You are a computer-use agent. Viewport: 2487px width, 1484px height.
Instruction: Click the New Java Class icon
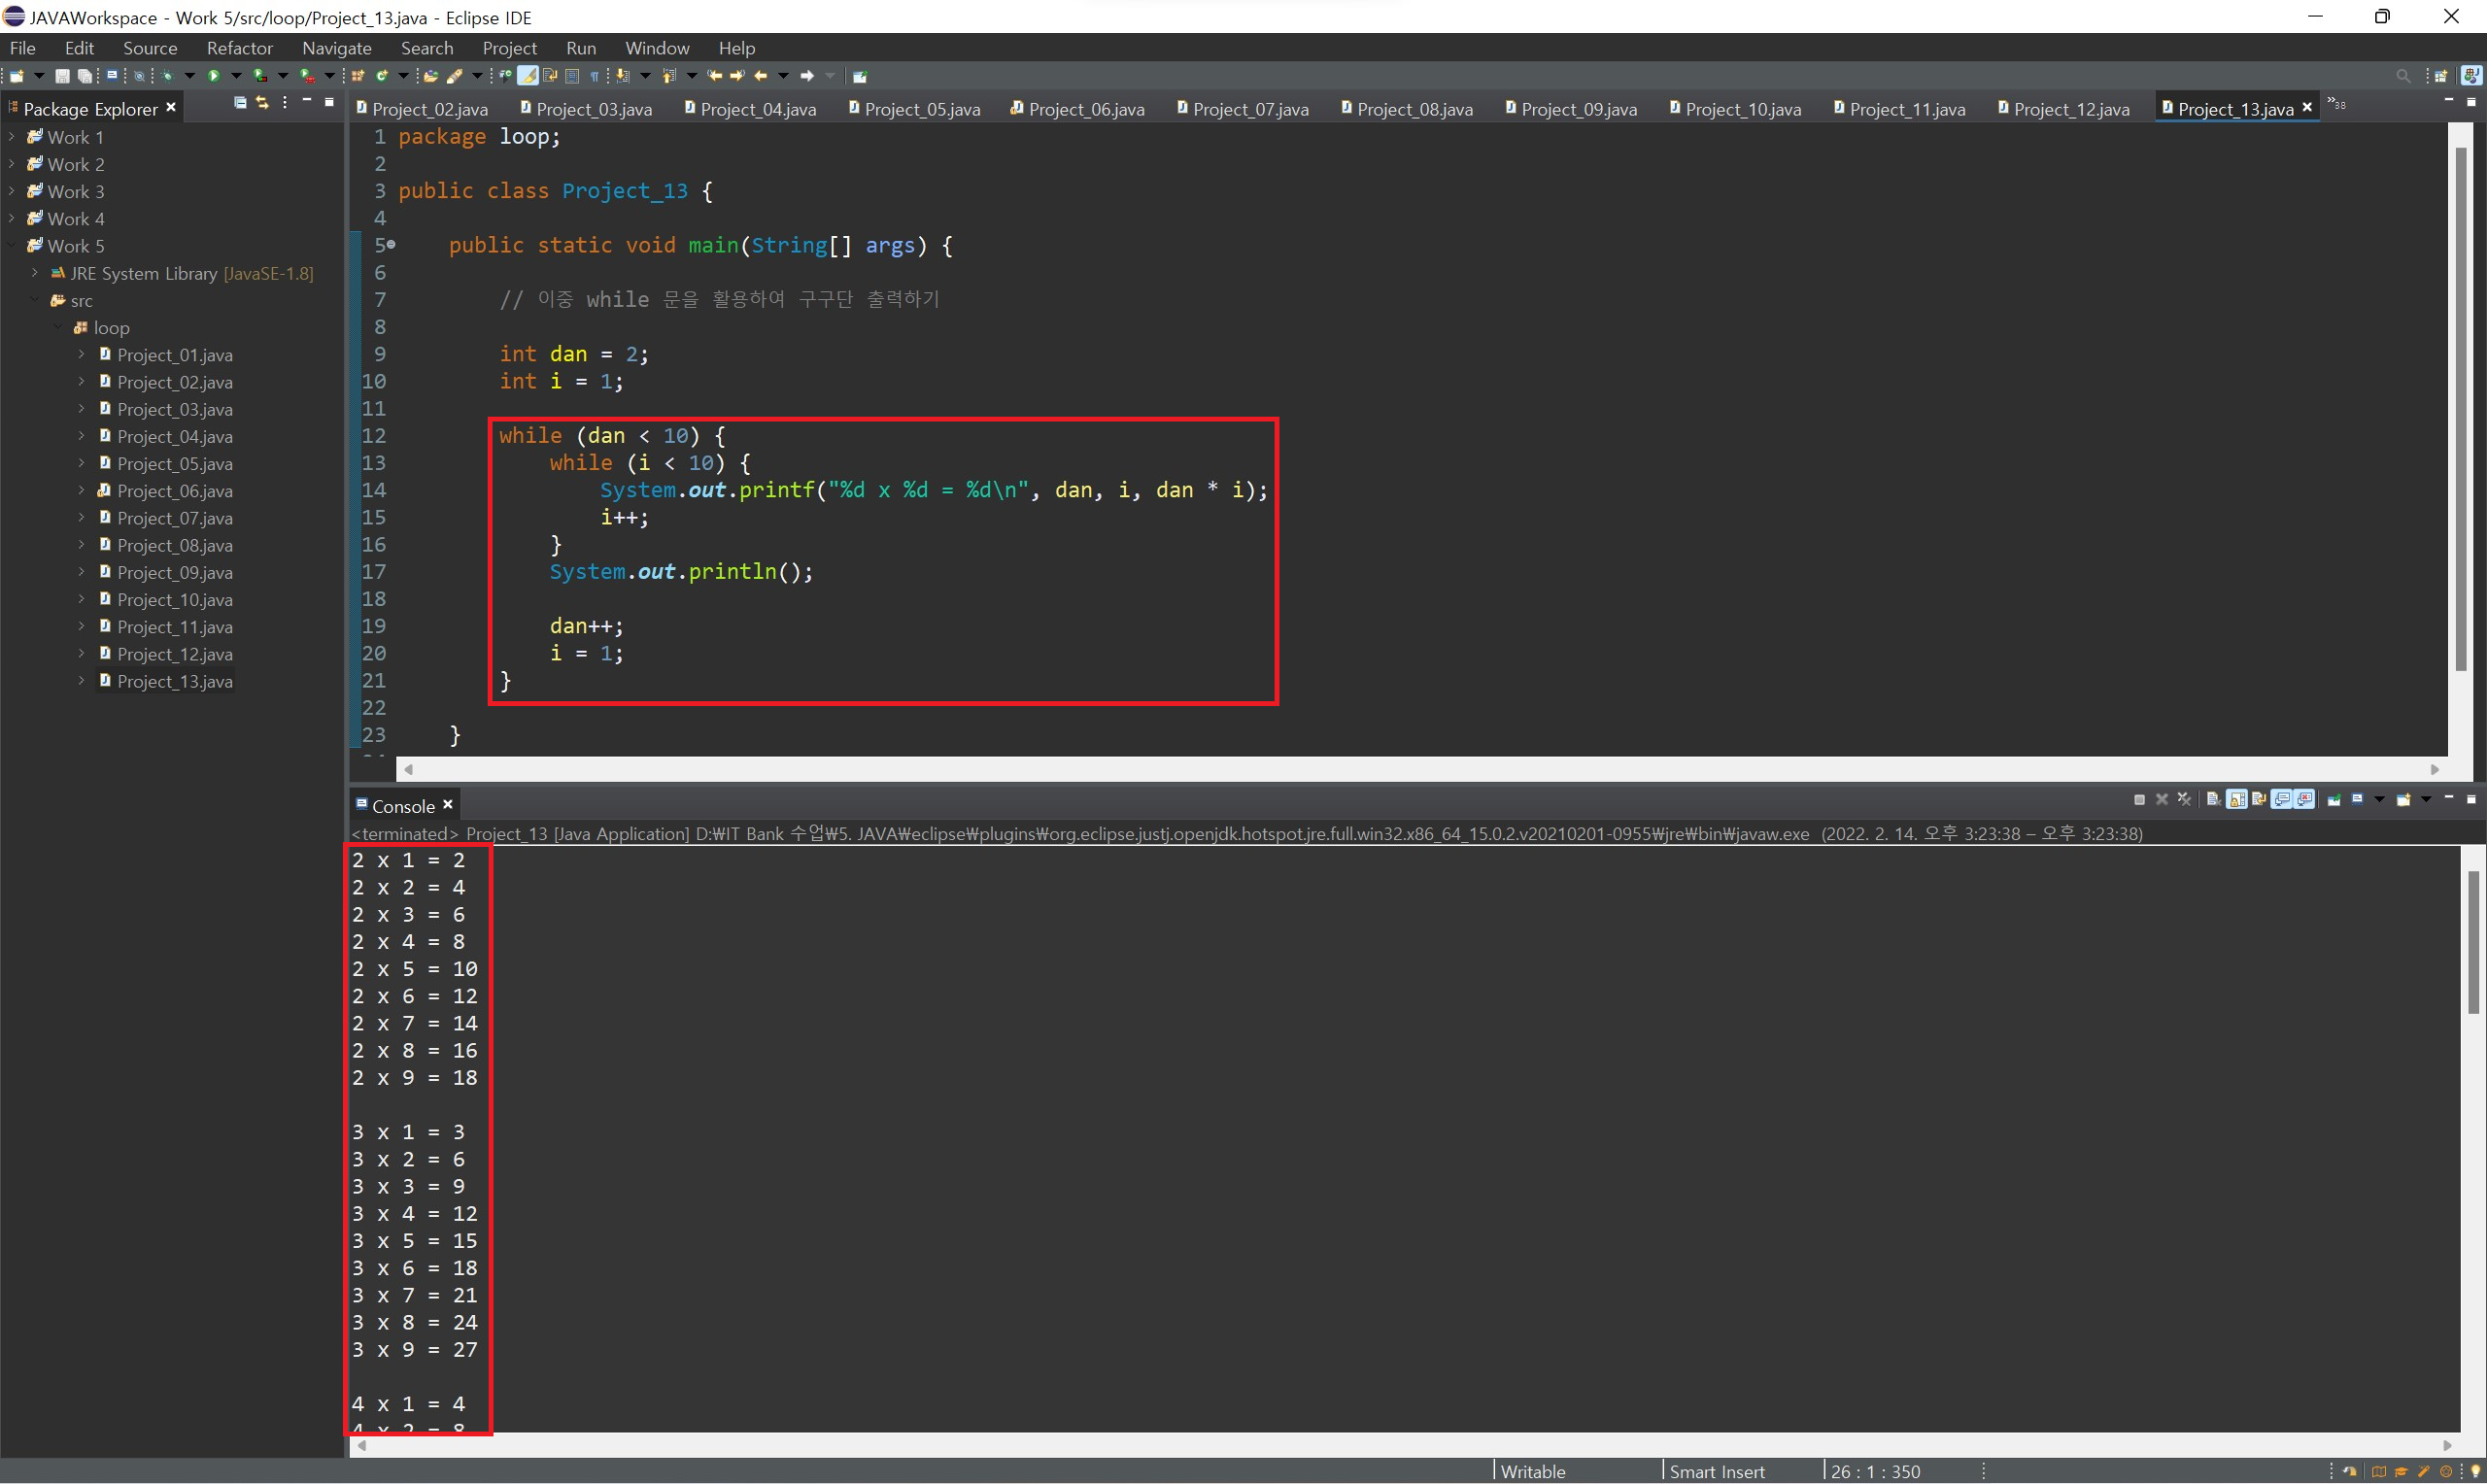click(381, 76)
